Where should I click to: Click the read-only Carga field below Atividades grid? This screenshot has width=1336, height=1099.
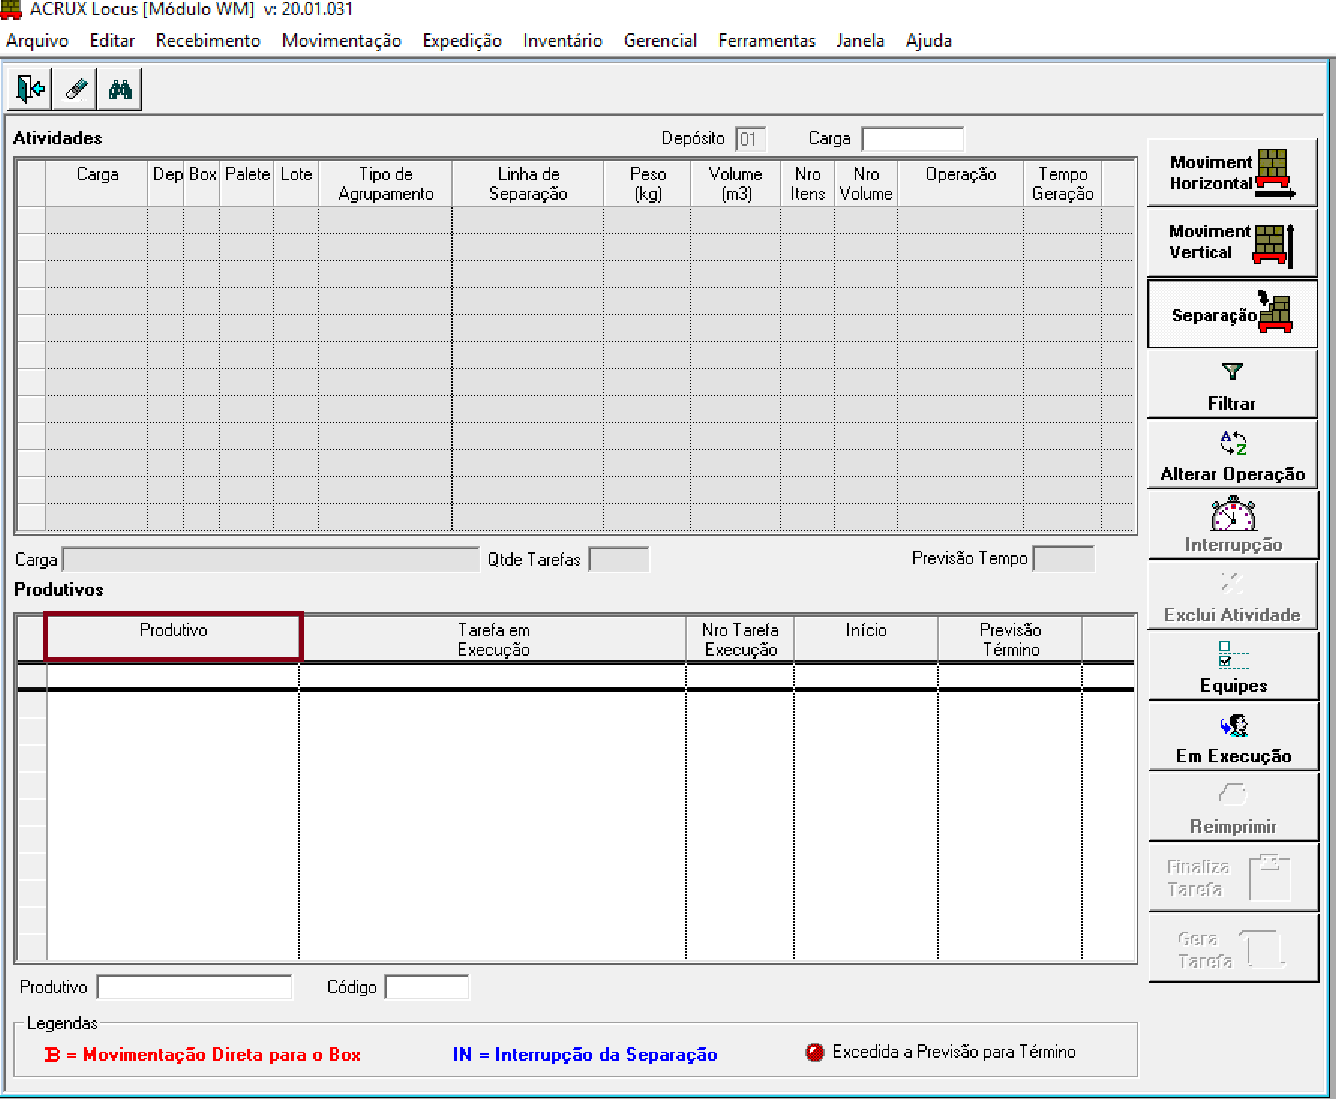pyautogui.click(x=271, y=559)
